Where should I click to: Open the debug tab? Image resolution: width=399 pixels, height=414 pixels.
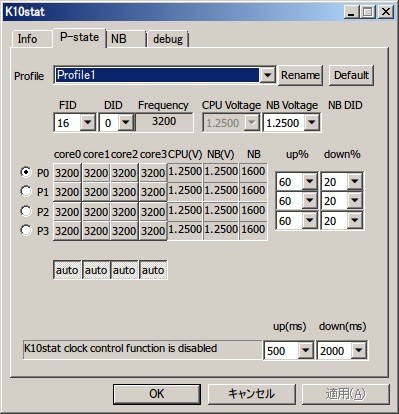tap(168, 39)
